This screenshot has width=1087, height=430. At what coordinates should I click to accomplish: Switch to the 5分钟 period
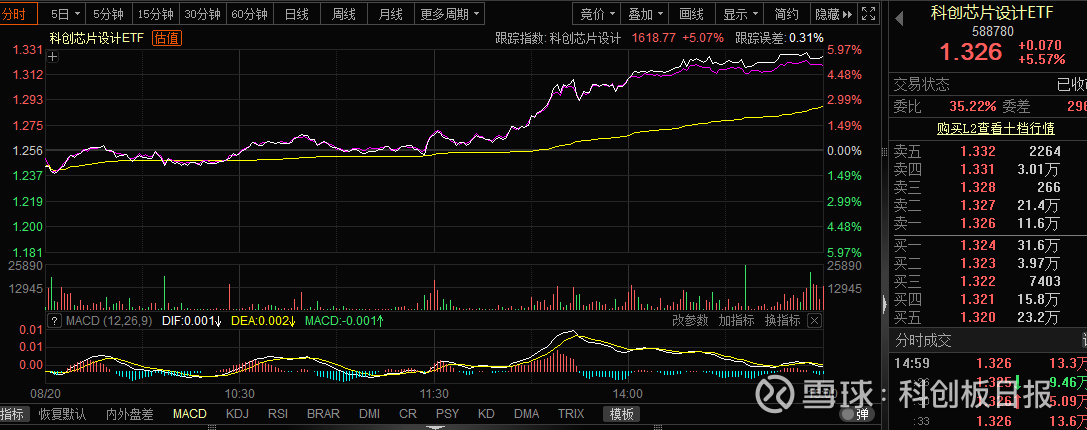(108, 14)
